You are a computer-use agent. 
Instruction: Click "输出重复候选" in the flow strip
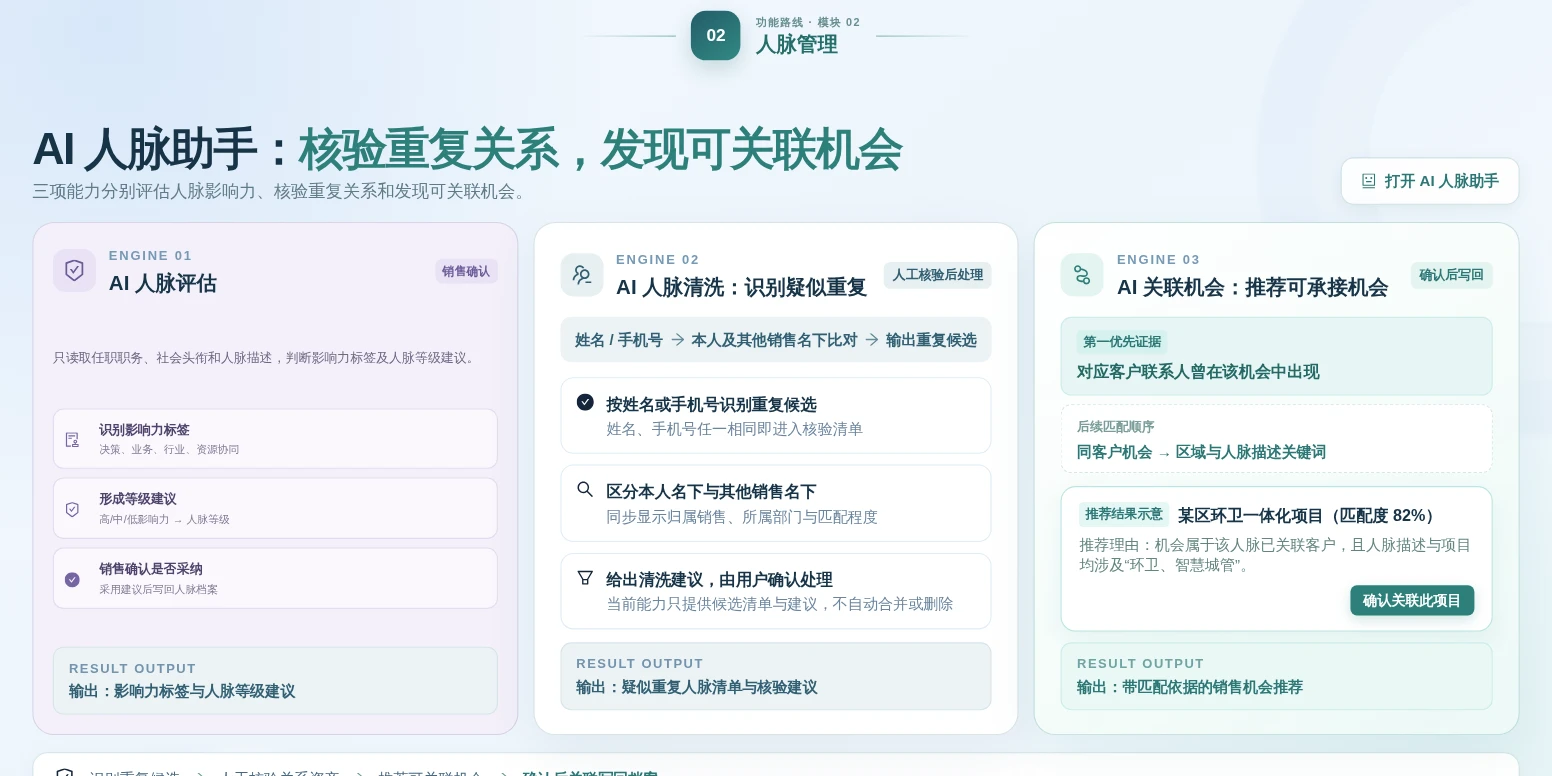931,340
